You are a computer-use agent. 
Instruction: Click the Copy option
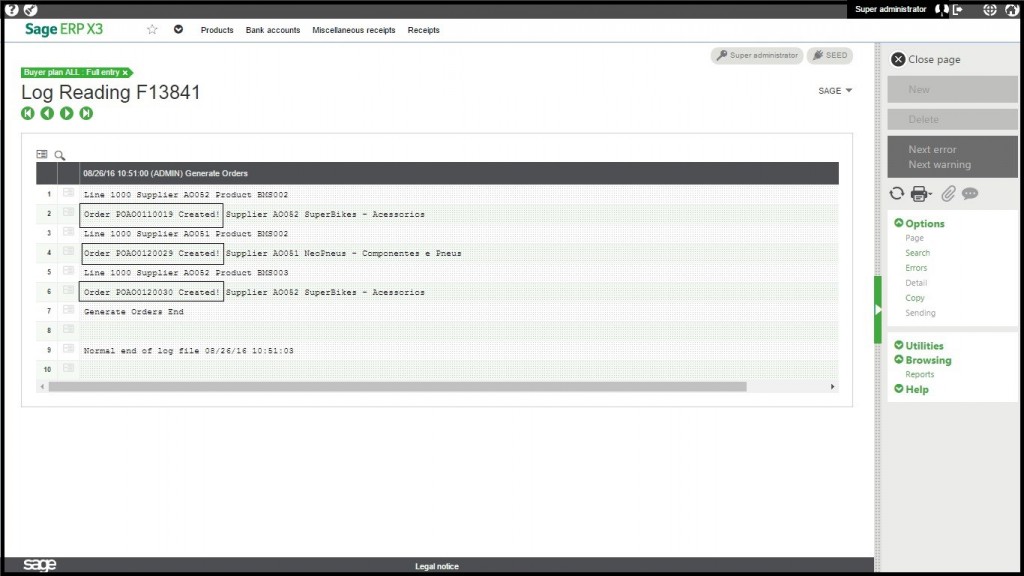[x=915, y=298]
